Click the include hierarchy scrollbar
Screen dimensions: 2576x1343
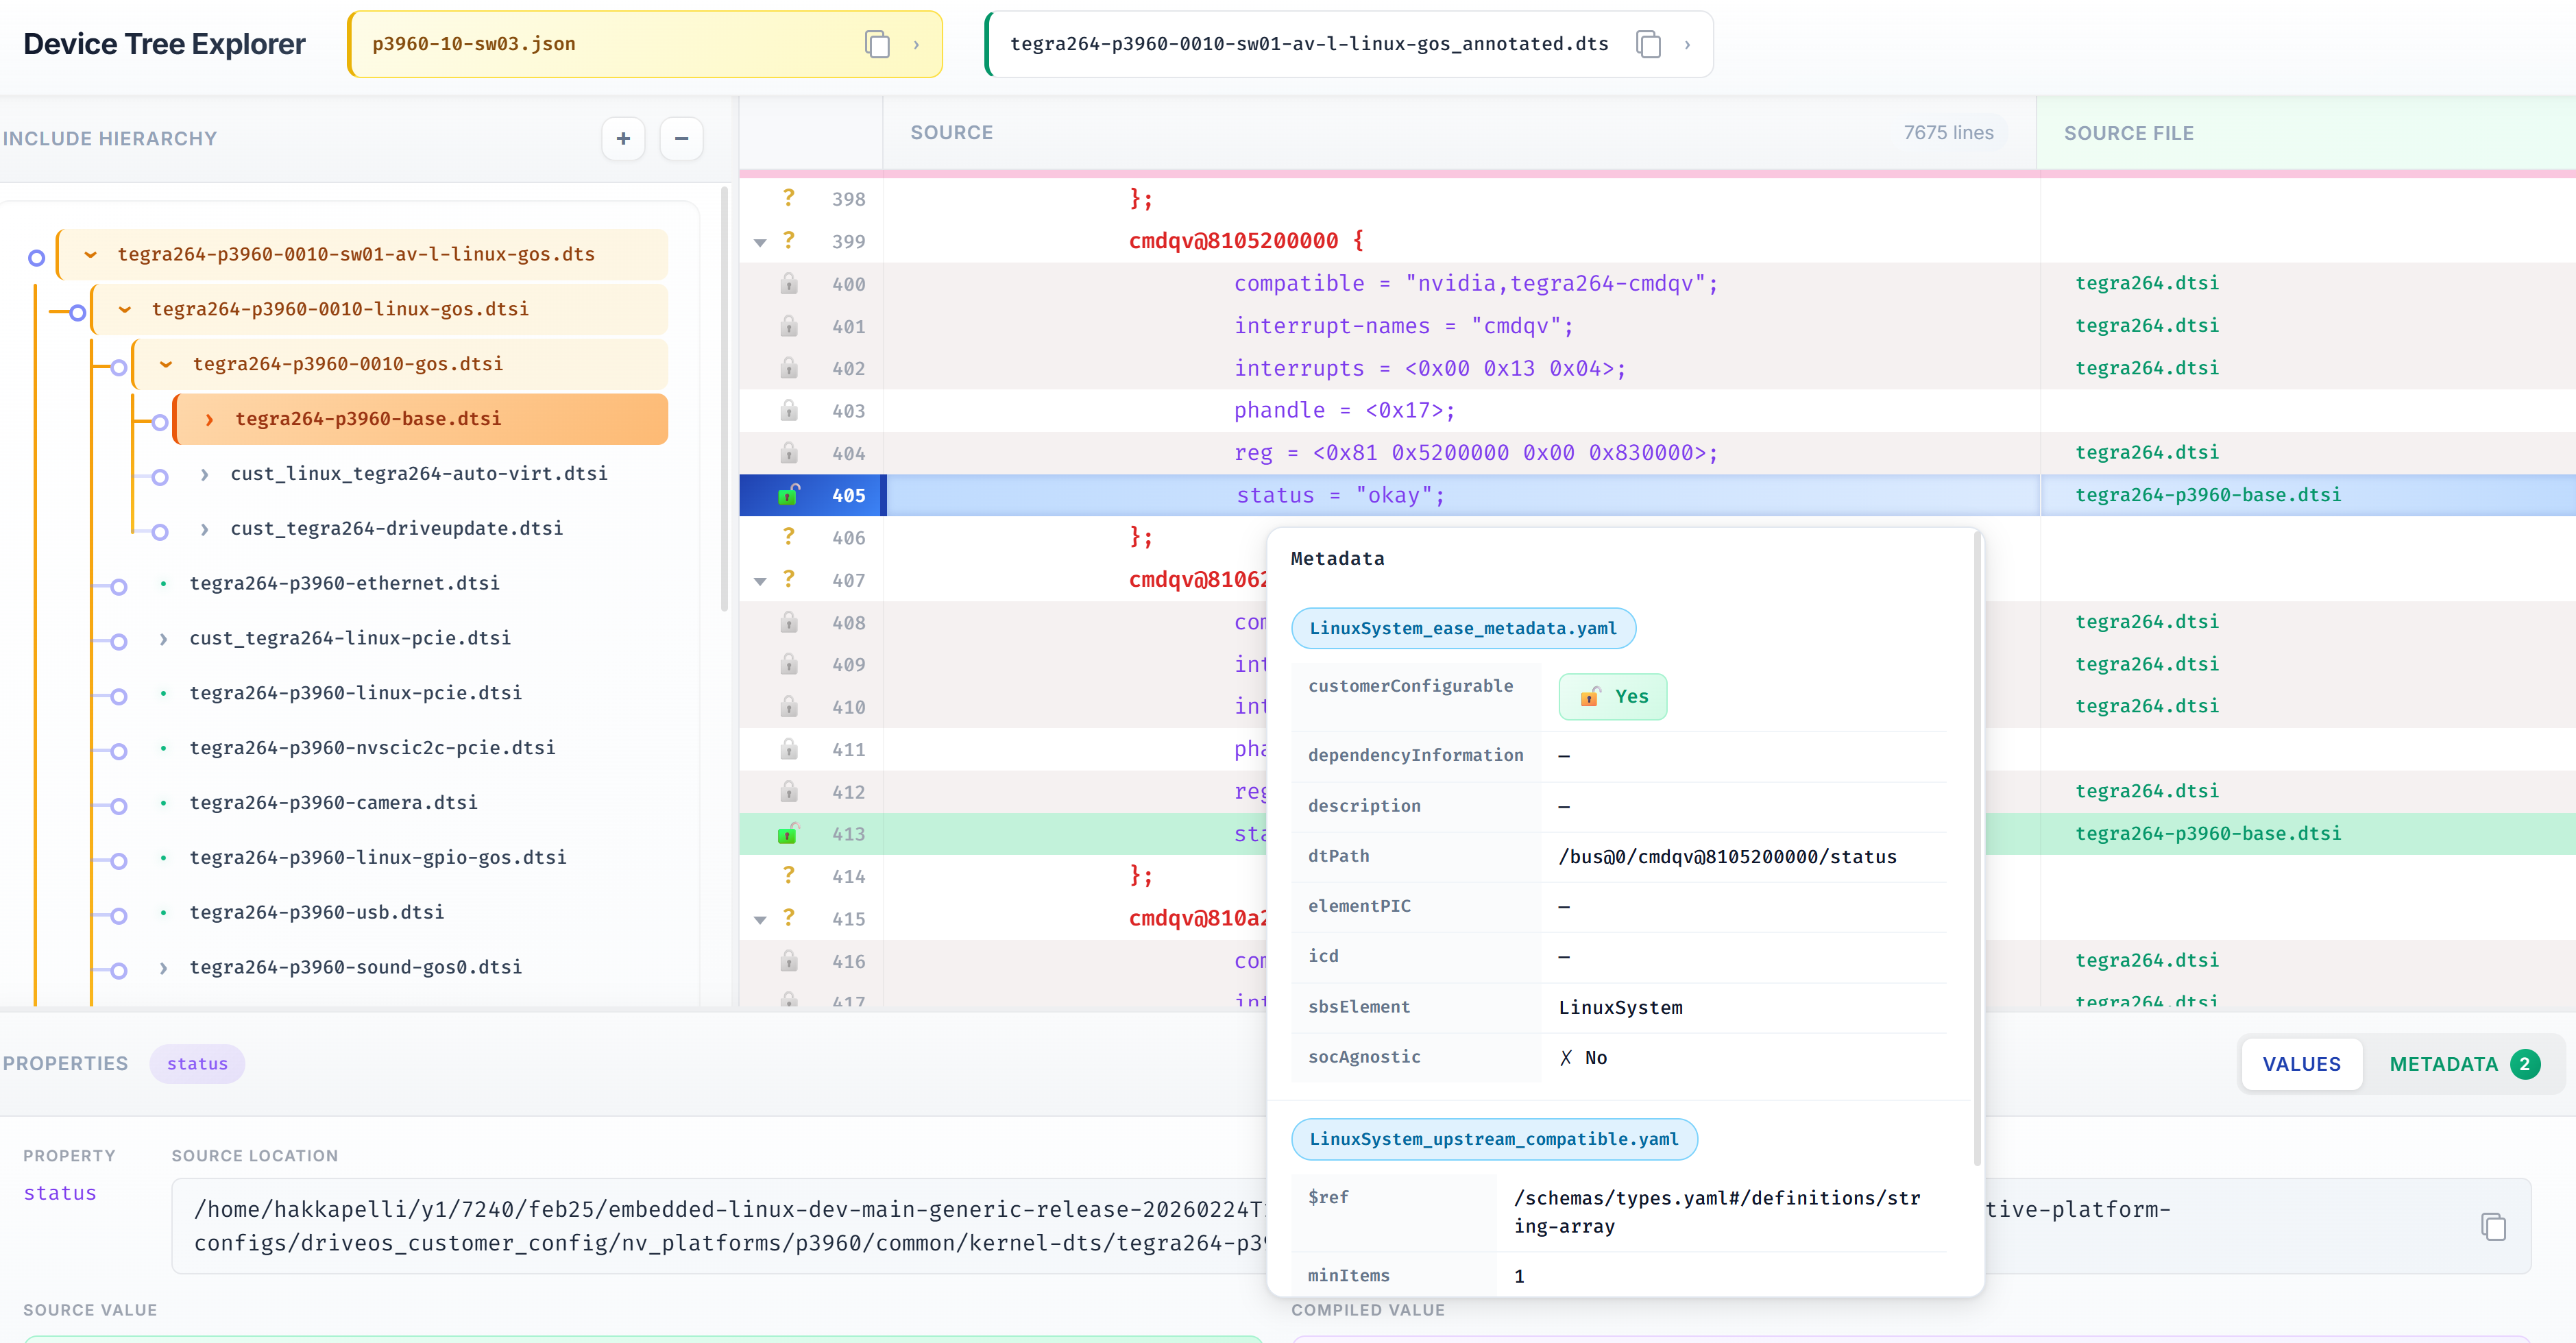pos(724,400)
